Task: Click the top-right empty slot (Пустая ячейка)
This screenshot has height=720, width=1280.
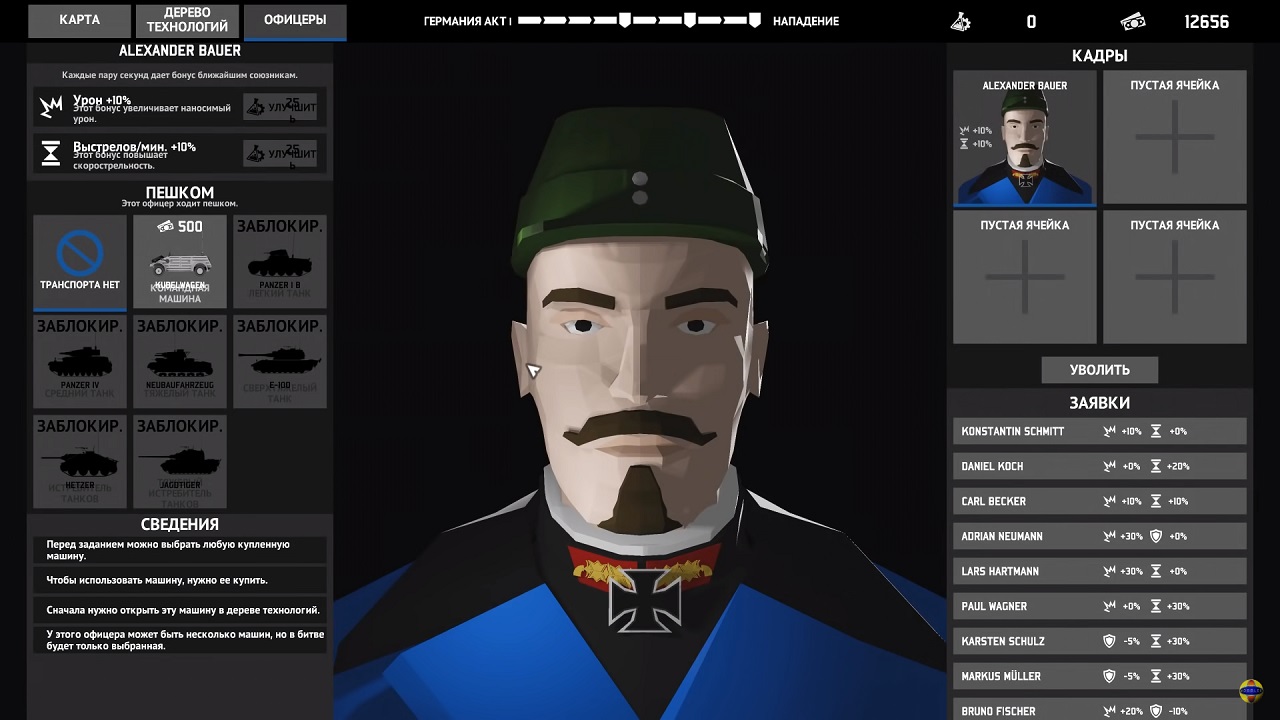Action: pyautogui.click(x=1174, y=138)
